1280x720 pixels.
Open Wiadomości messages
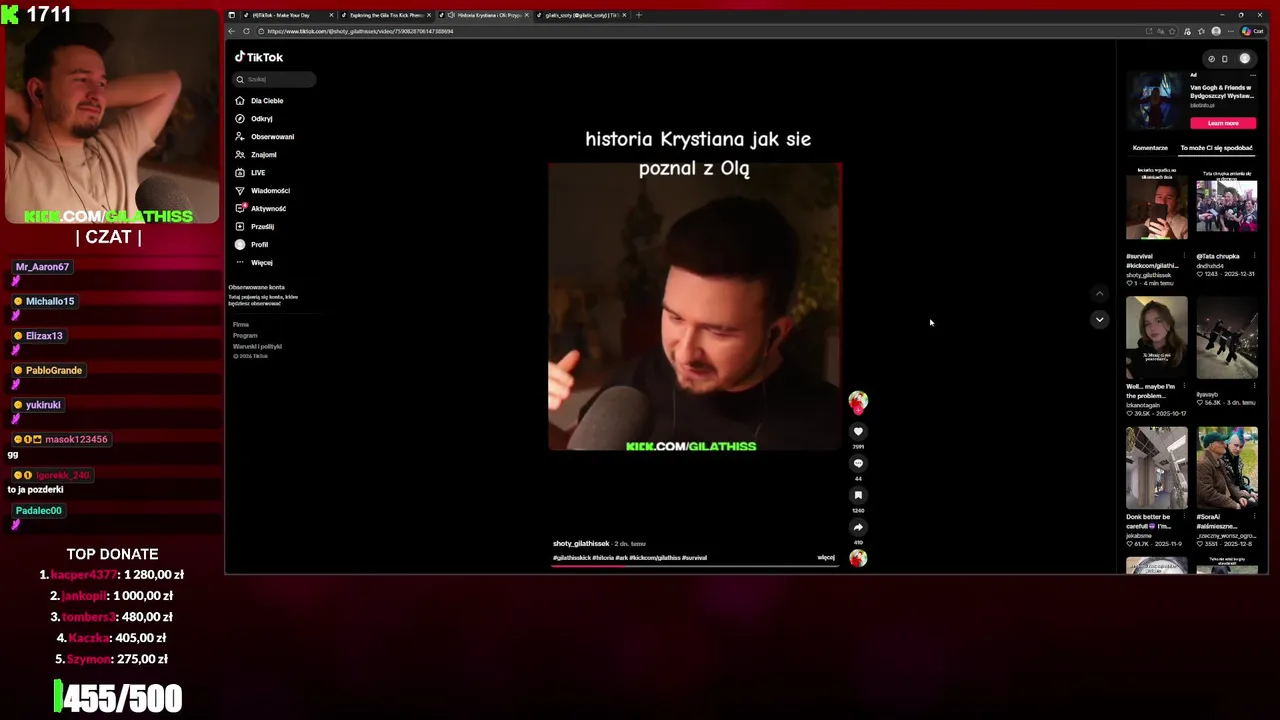263,191
